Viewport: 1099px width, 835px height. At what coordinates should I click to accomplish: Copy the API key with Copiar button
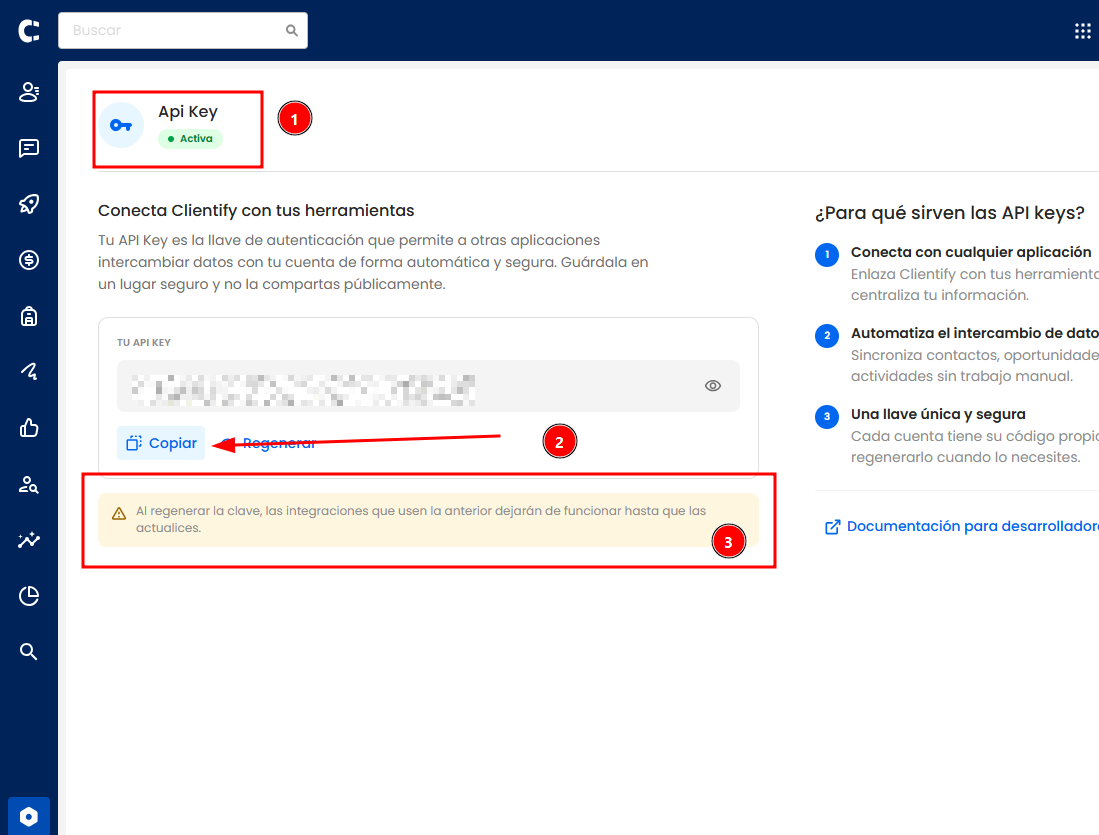pos(161,443)
